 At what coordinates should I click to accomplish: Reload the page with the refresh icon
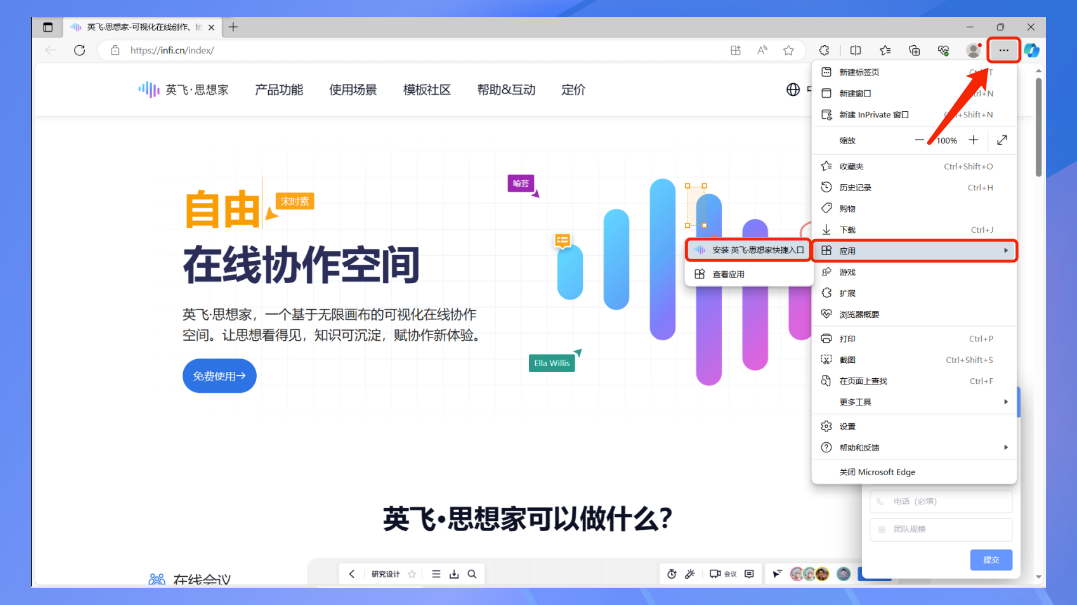[80, 50]
